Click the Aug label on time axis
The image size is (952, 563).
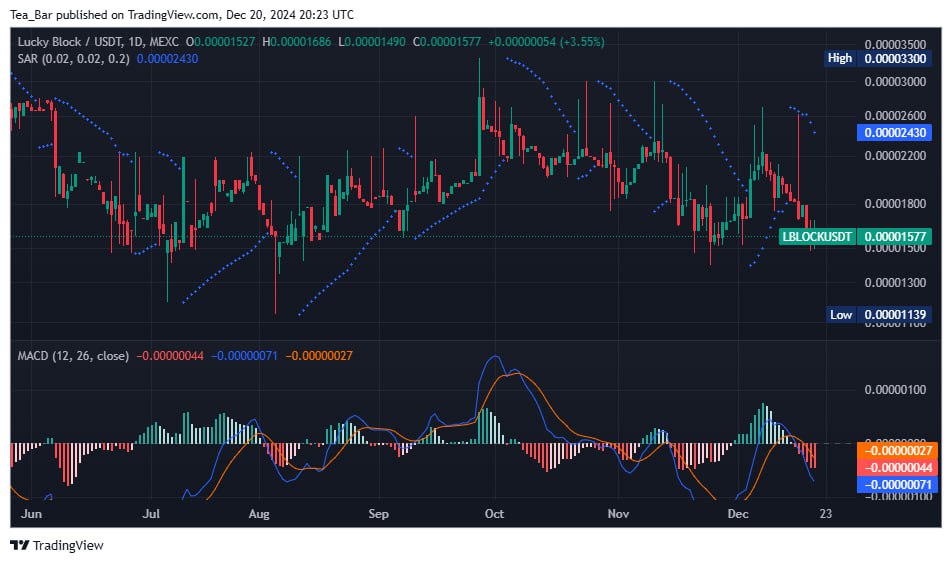(259, 514)
